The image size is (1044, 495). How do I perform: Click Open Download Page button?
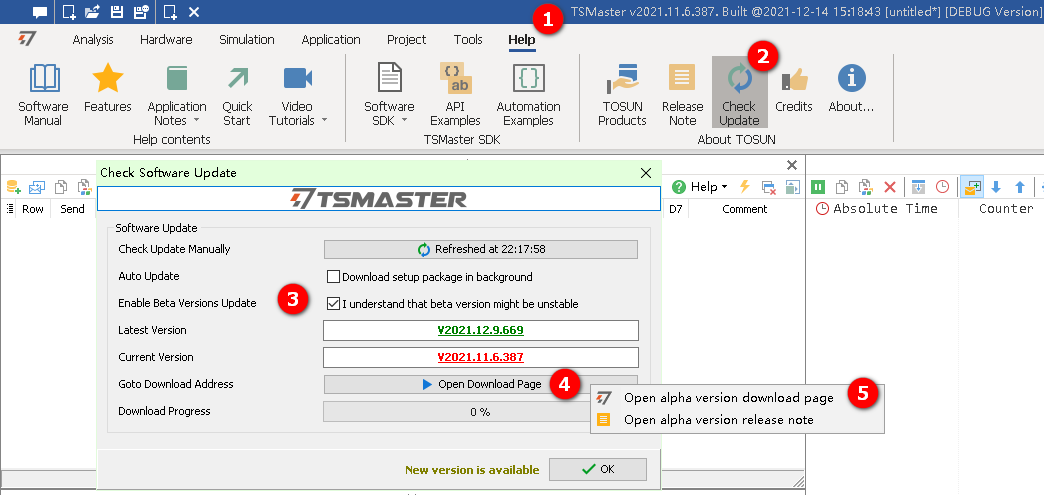point(481,384)
